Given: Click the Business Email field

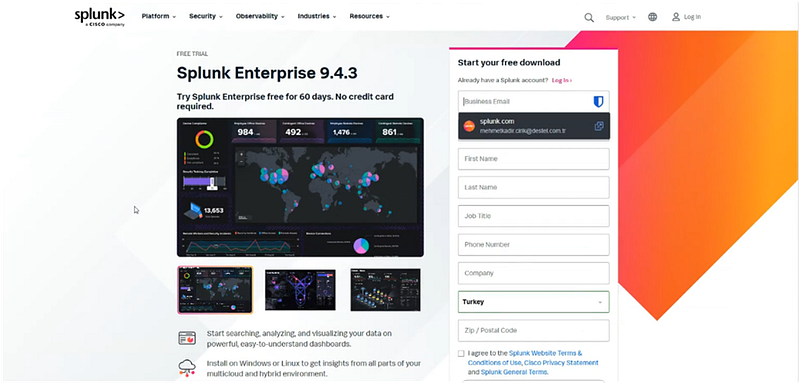Looking at the screenshot, I should point(534,101).
